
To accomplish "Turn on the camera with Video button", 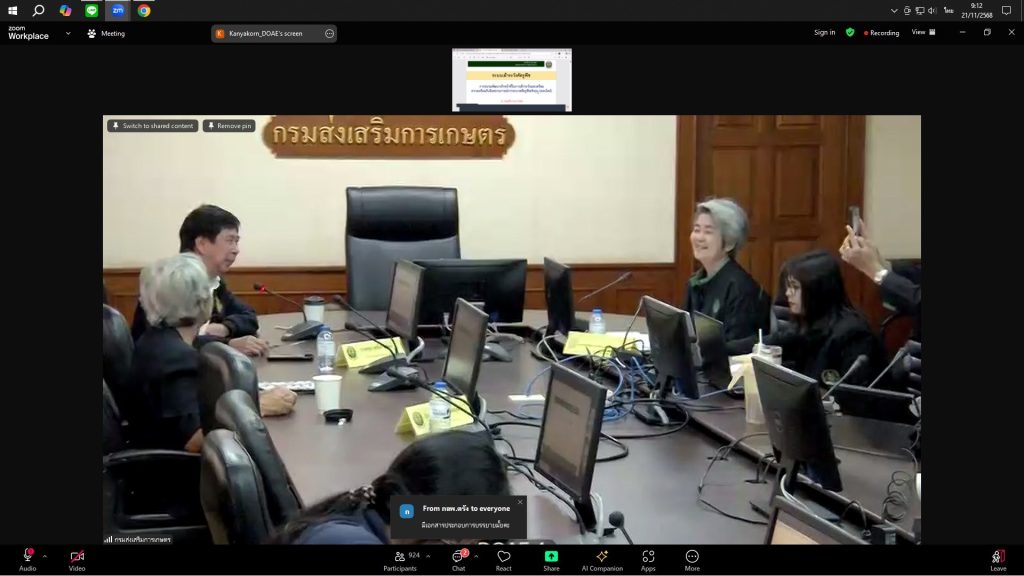I will tap(77, 557).
